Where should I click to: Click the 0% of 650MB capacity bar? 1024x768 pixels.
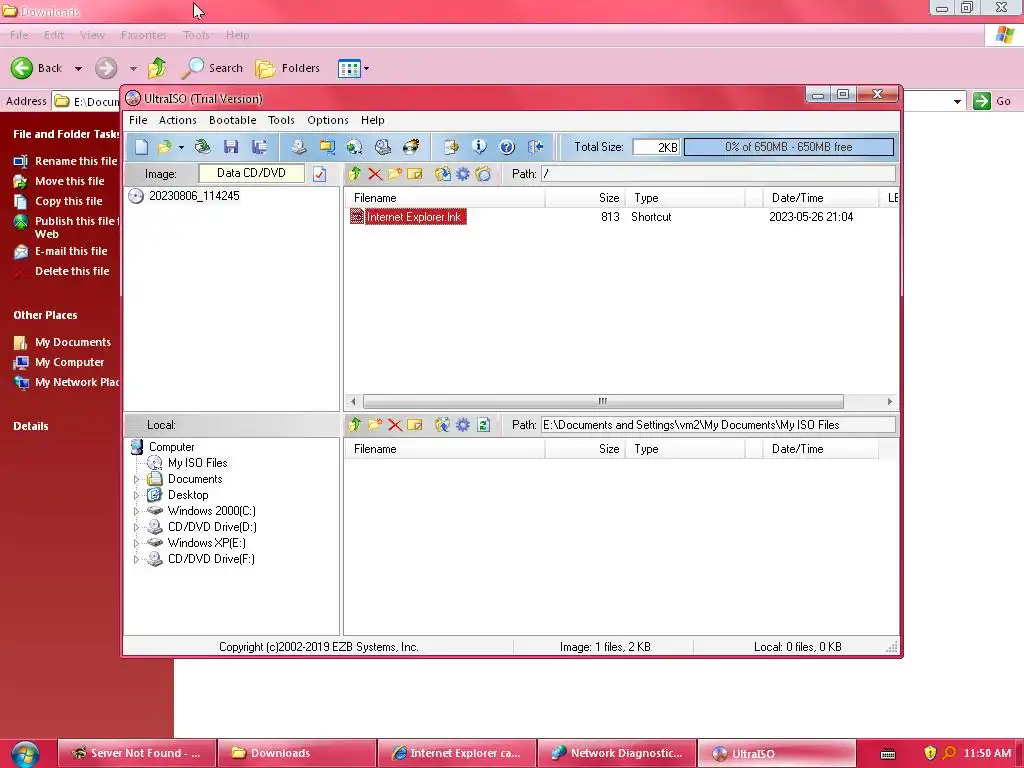[x=789, y=147]
